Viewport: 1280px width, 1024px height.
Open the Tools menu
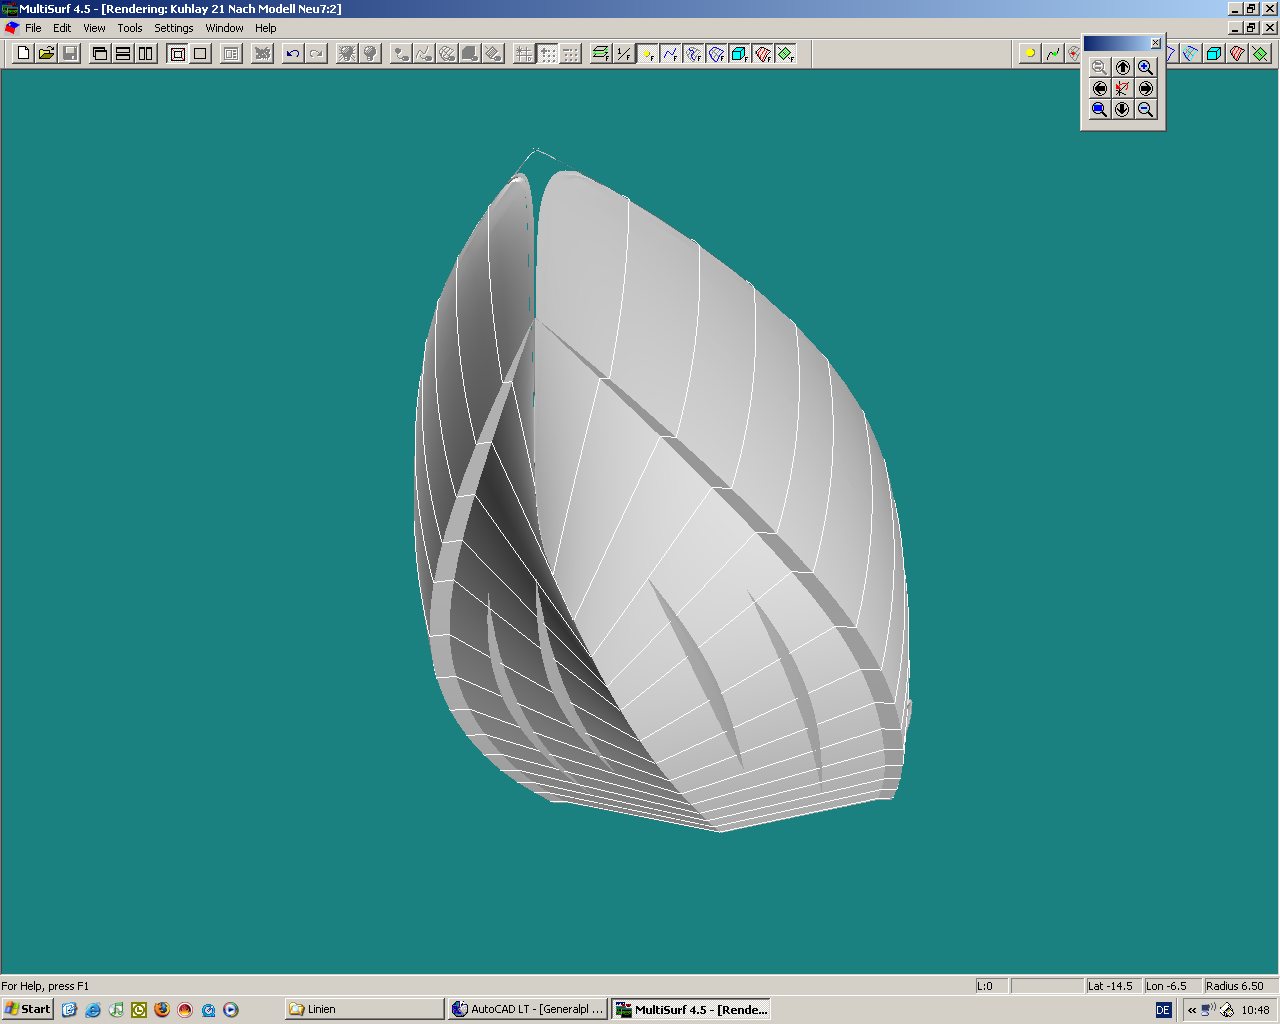click(x=130, y=28)
